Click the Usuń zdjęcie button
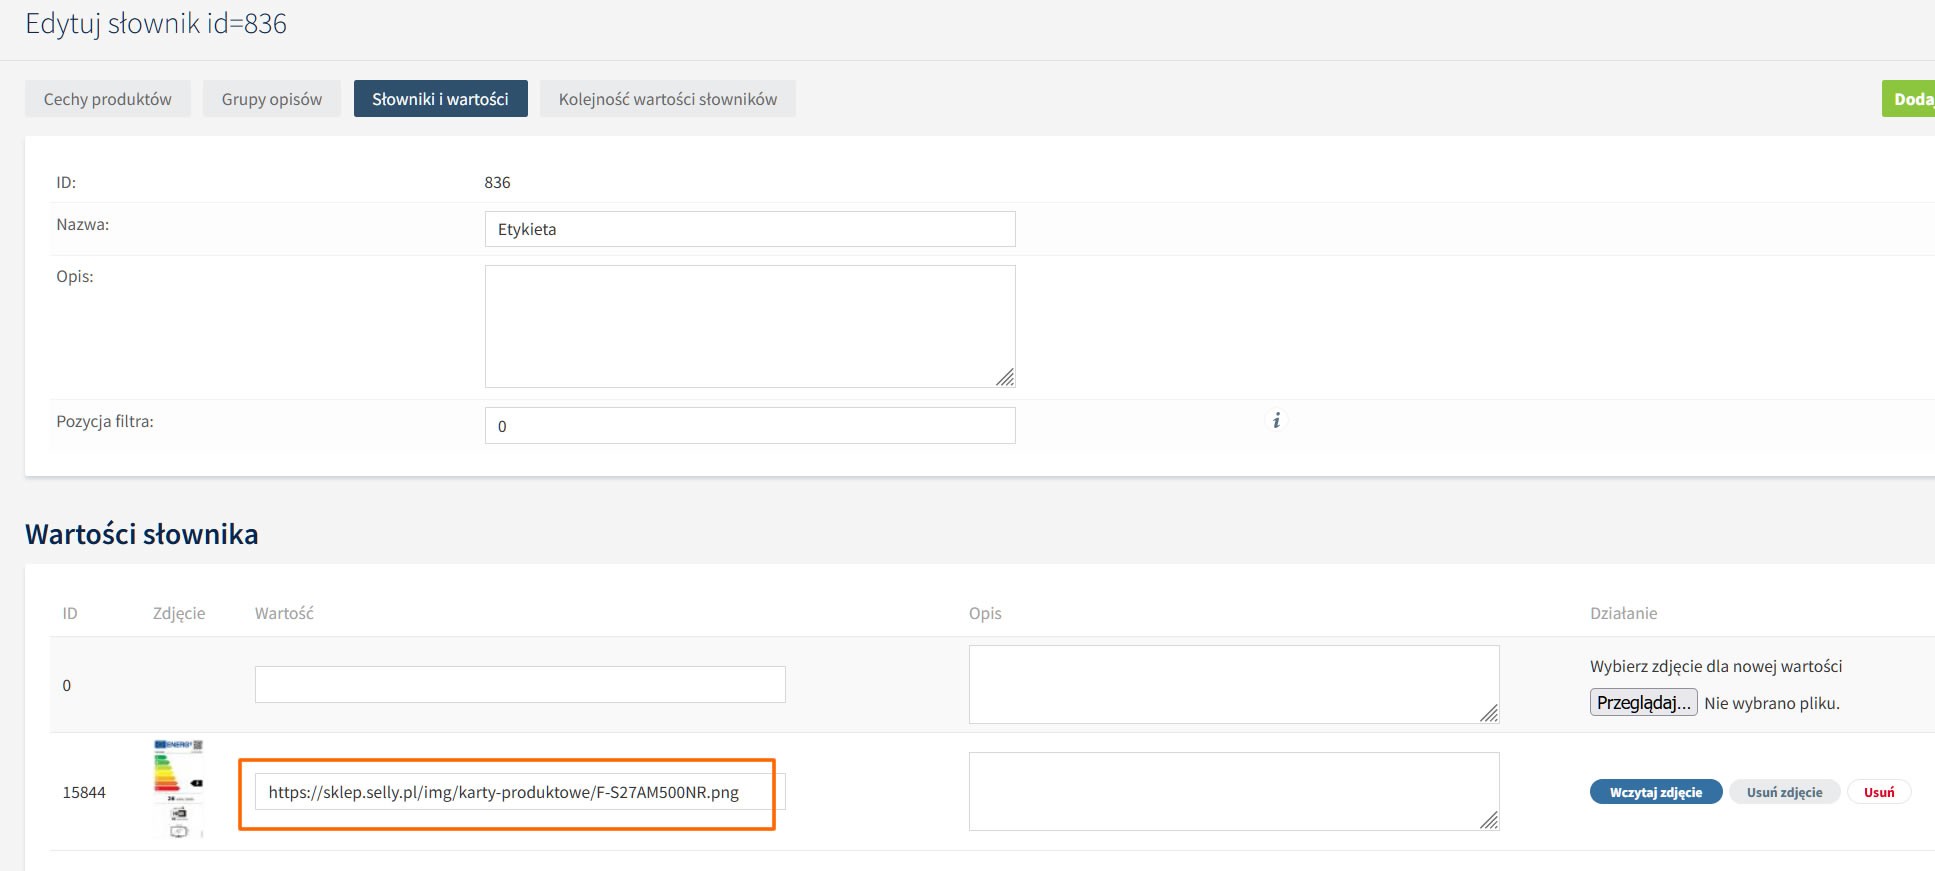This screenshot has width=1935, height=871. 1784,792
